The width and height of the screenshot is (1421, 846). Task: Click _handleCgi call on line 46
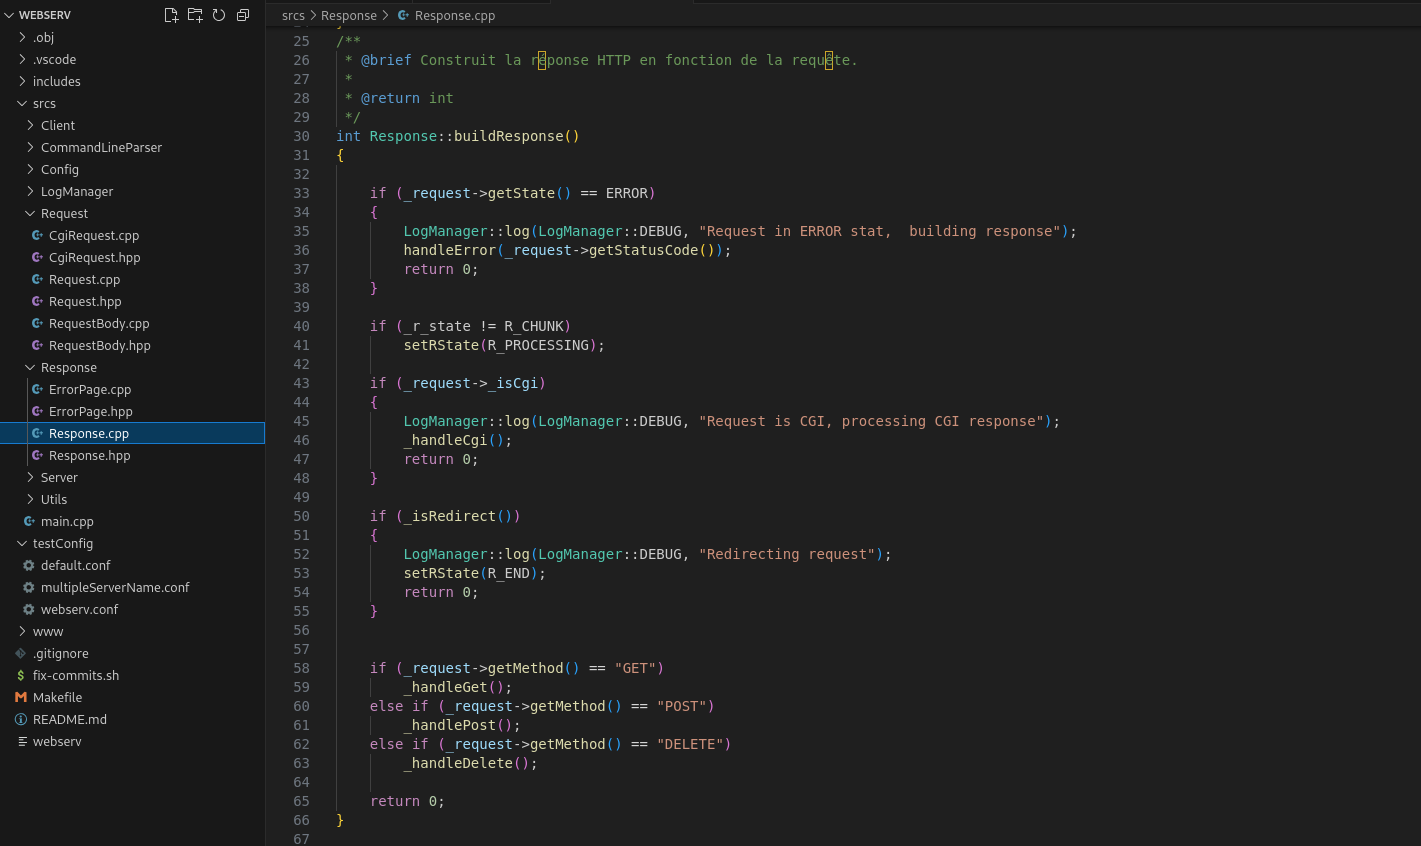(x=445, y=440)
